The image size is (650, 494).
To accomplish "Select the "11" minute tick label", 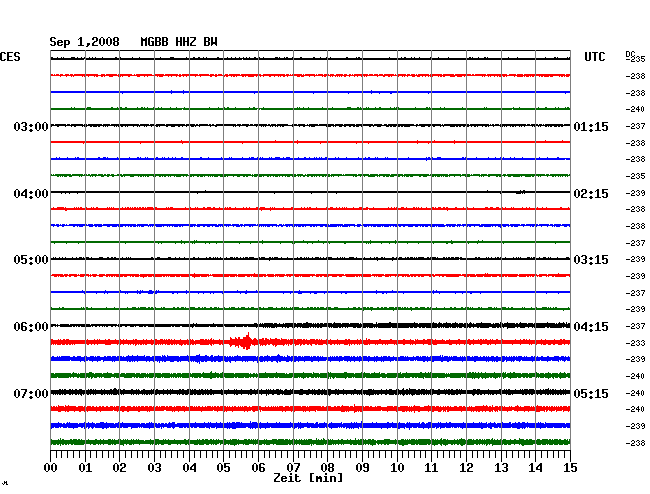I will click(431, 468).
